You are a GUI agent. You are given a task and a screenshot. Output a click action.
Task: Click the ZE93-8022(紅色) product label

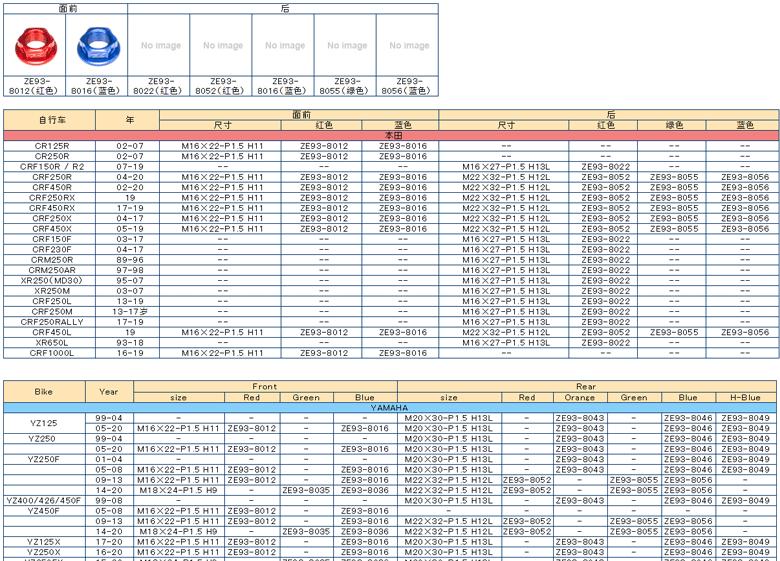[x=158, y=86]
